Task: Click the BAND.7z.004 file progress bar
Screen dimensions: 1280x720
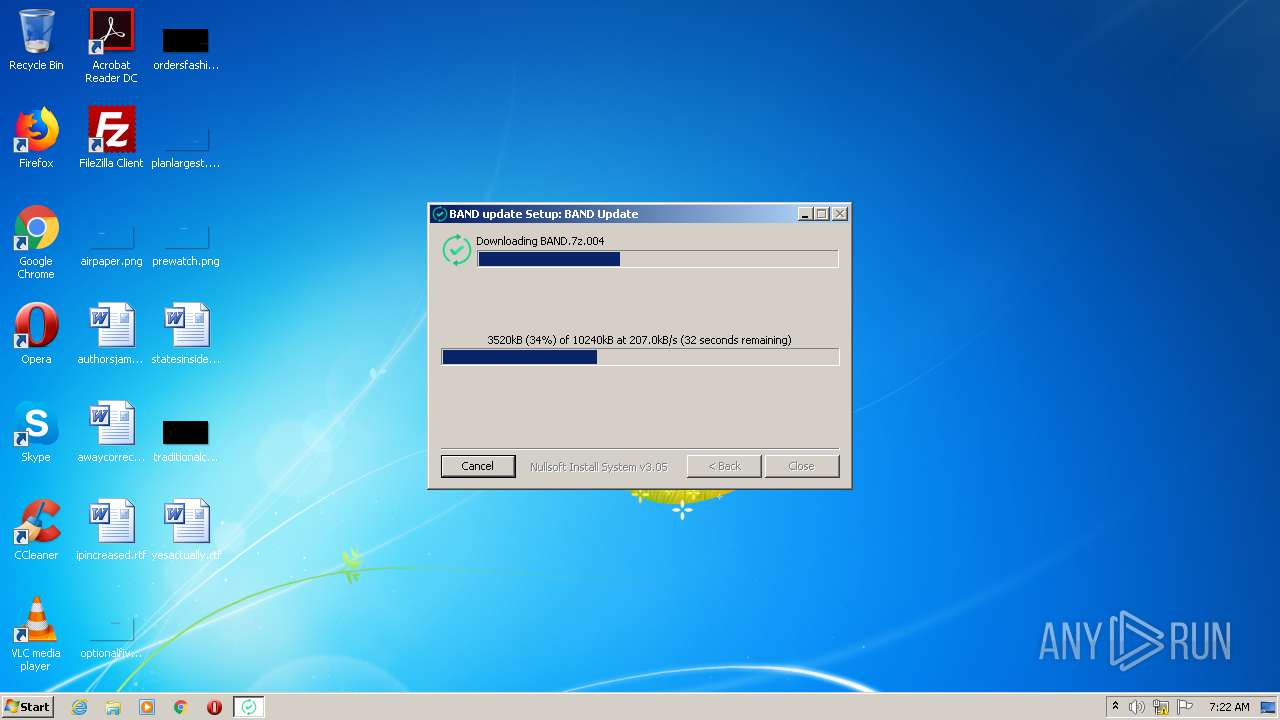Action: (x=657, y=259)
